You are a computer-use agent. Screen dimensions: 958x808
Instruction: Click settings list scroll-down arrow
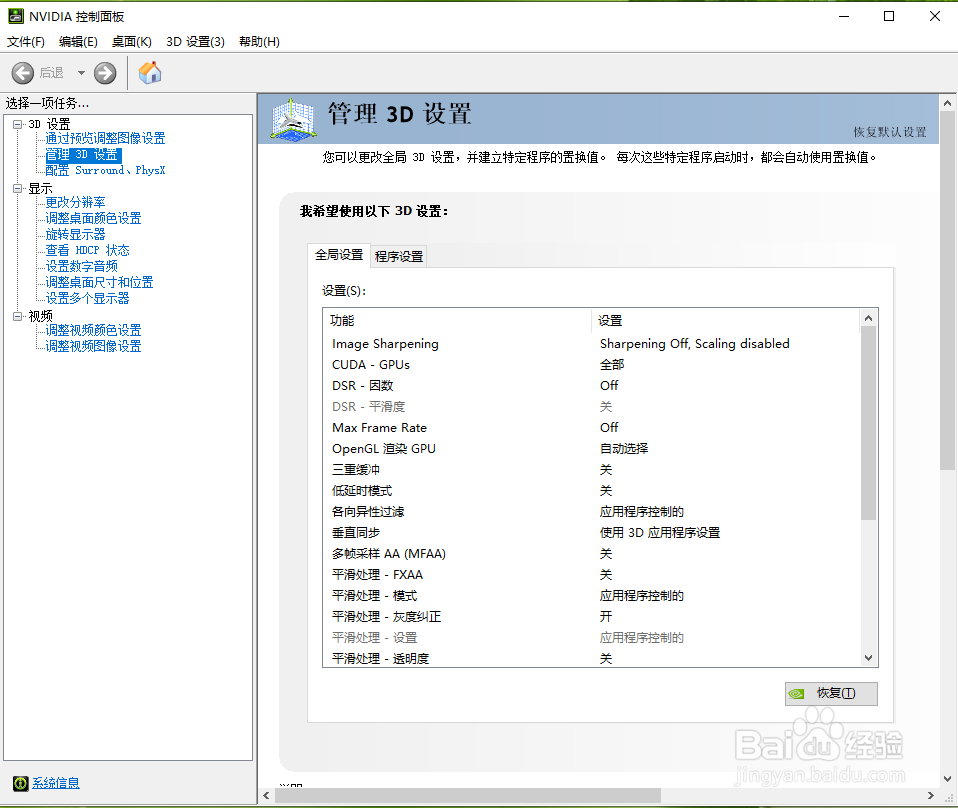(868, 658)
